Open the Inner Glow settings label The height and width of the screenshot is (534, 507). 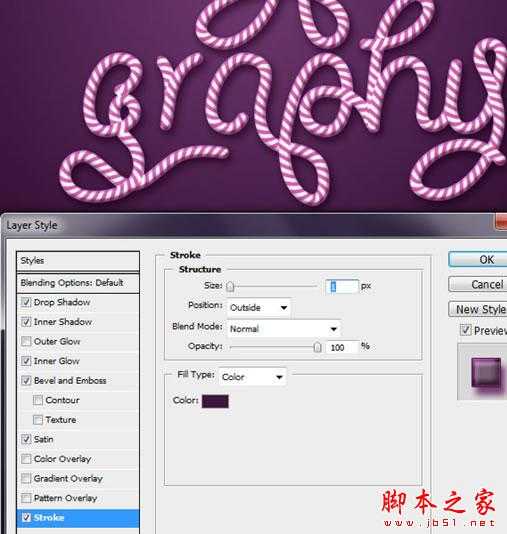tap(57, 361)
